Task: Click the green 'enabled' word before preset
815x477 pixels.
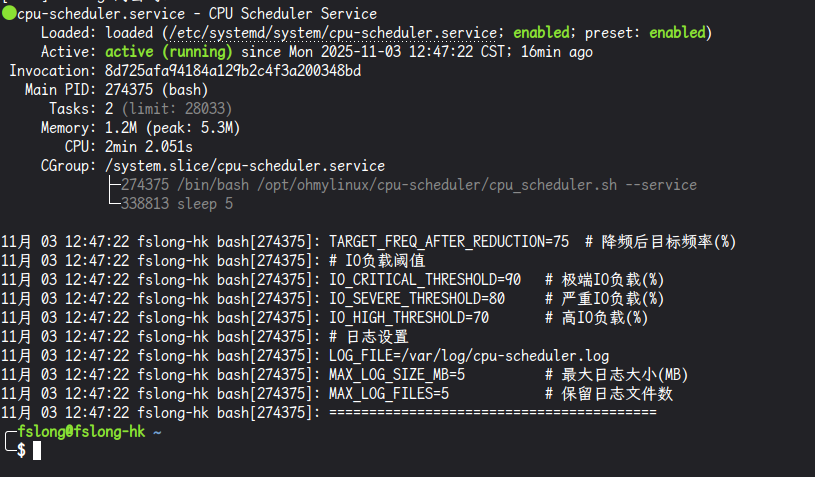Action: (x=541, y=33)
